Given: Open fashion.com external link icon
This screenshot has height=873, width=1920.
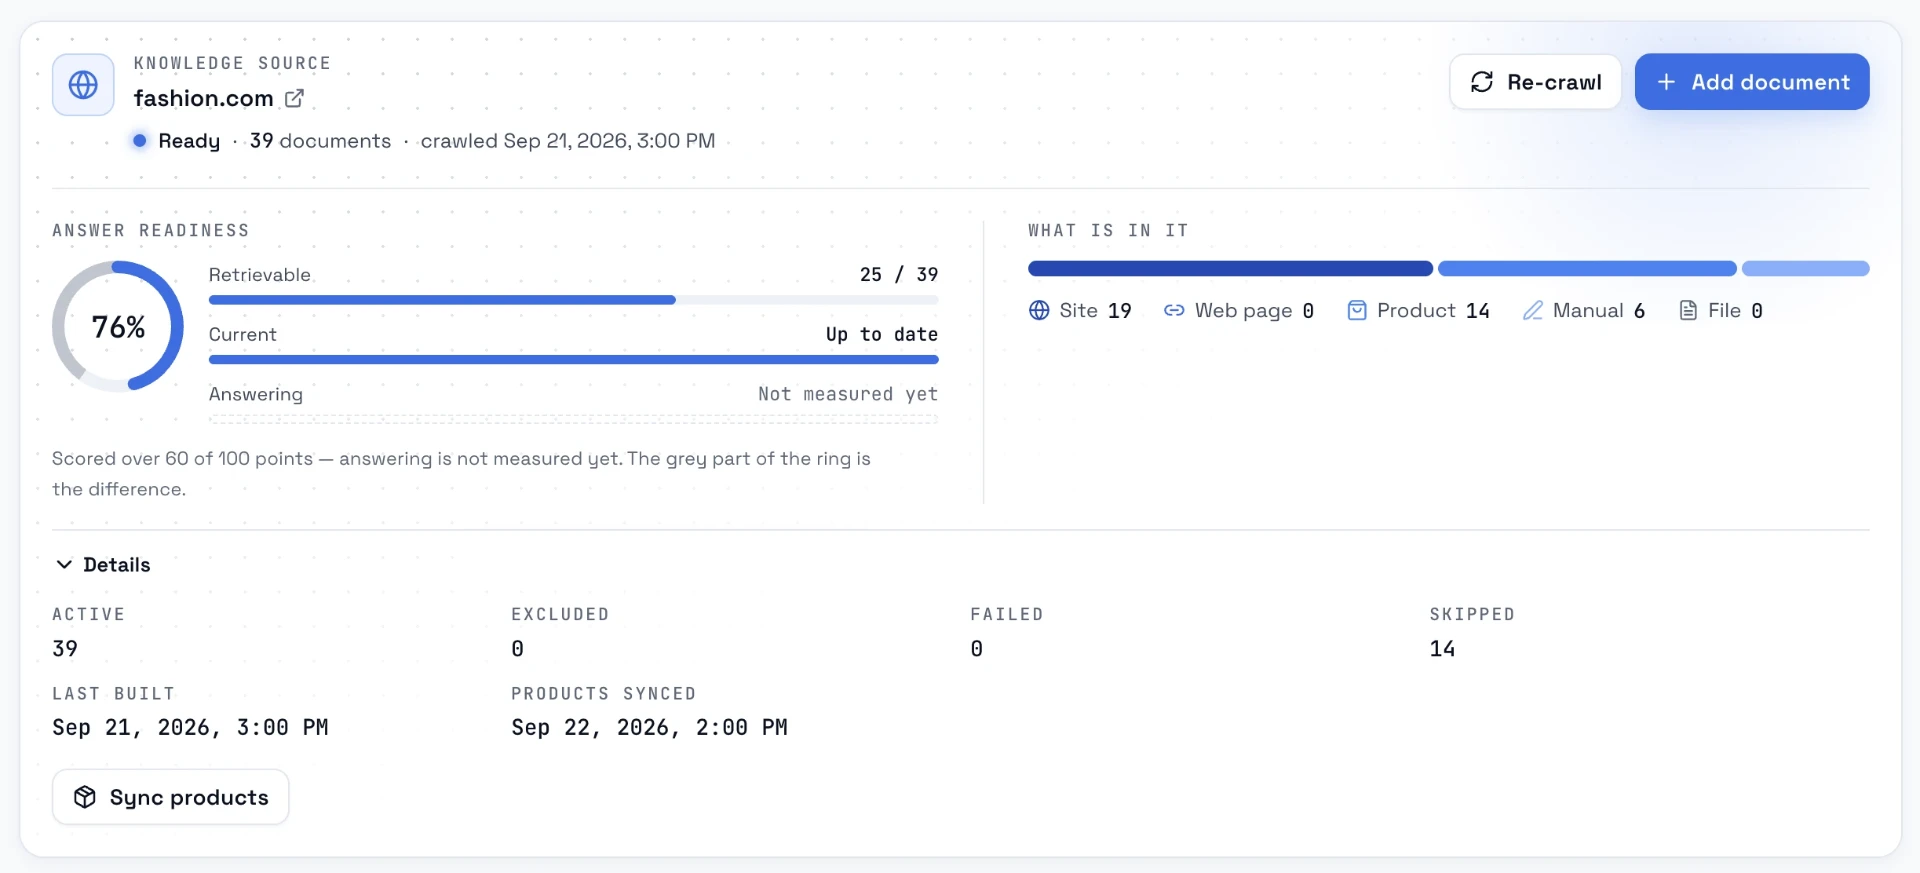Looking at the screenshot, I should (294, 98).
